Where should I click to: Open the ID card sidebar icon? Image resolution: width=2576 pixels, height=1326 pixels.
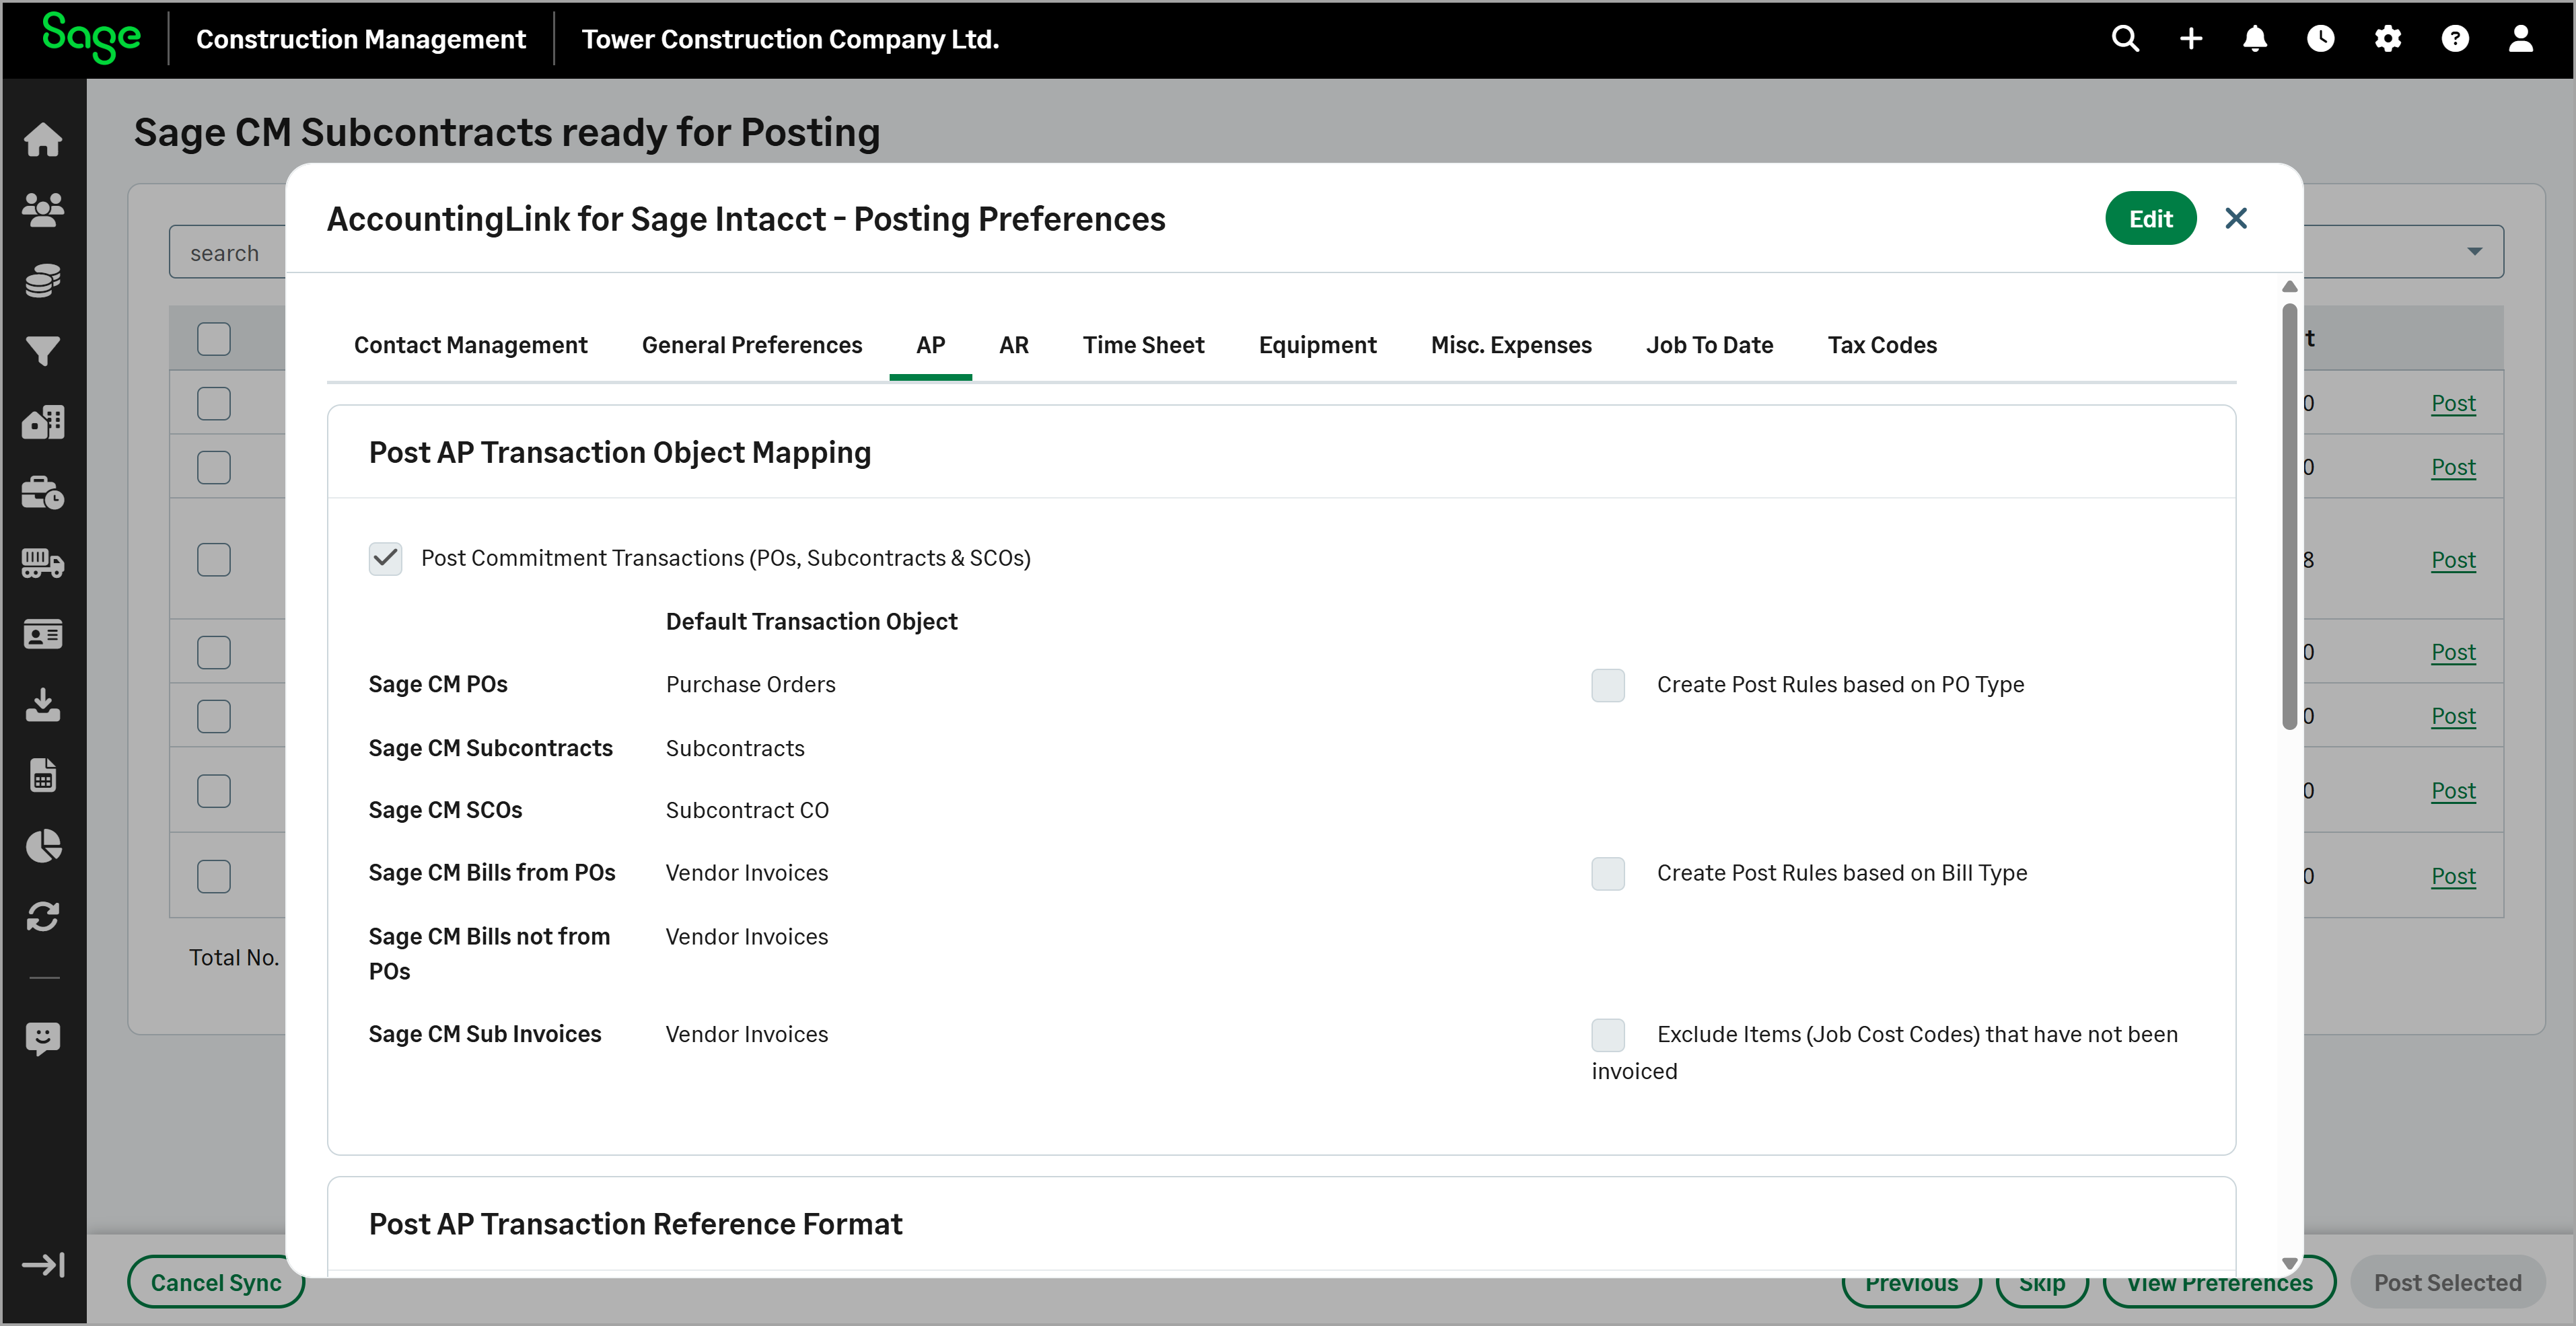pos(43,634)
